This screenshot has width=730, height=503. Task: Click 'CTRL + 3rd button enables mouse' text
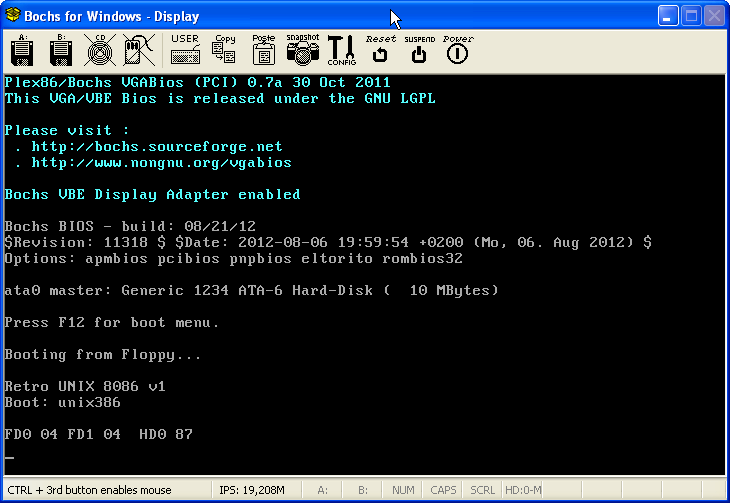[89, 490]
